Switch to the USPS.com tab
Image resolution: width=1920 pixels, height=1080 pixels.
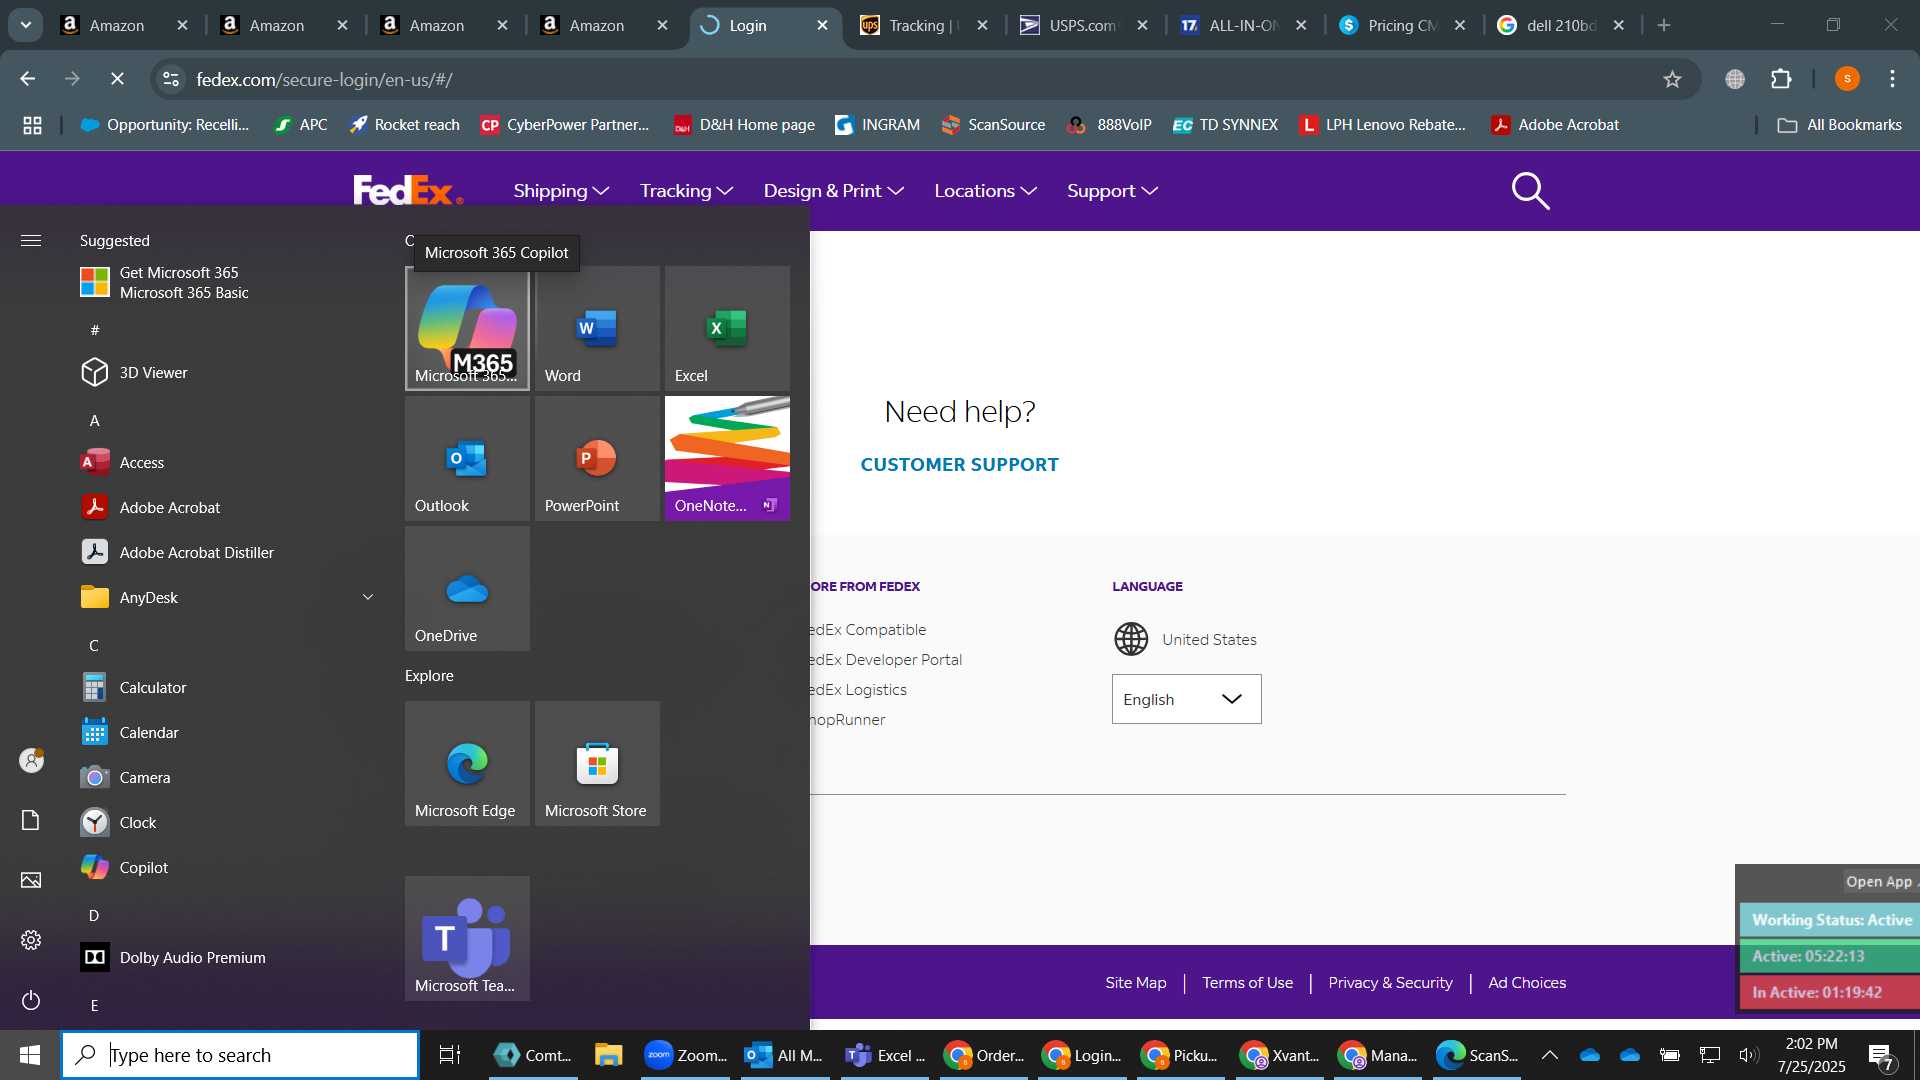tap(1082, 25)
